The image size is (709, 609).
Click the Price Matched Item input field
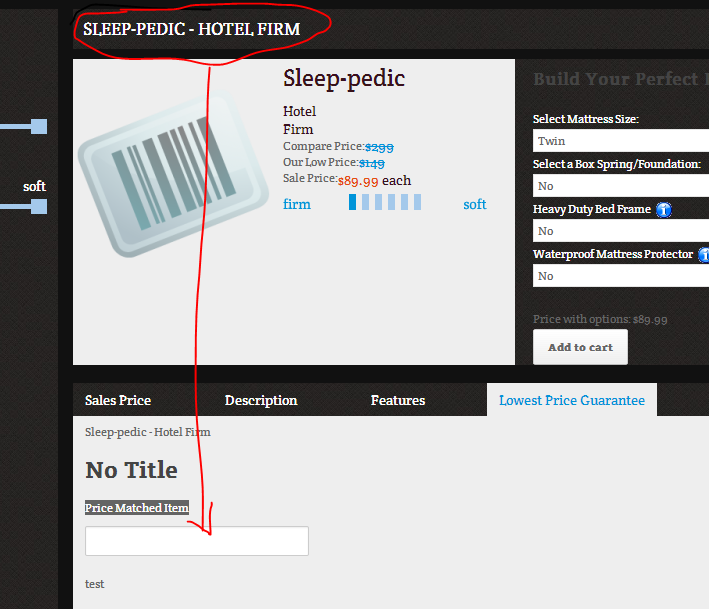pos(197,541)
